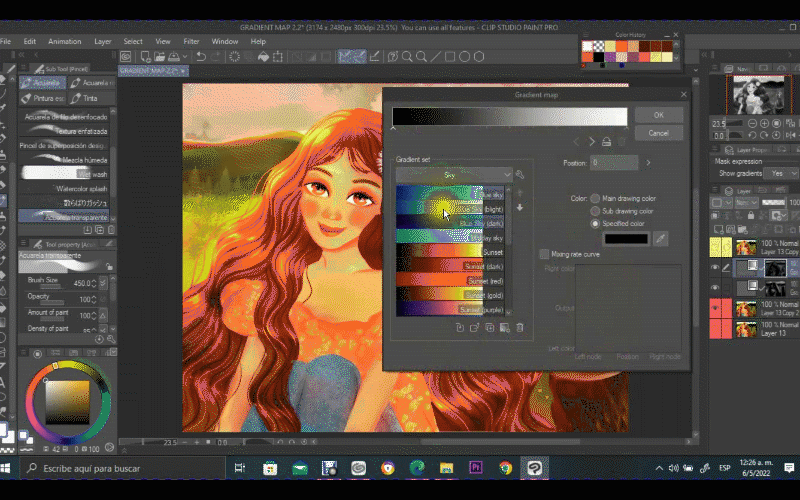Click the eyedropper icon beside the specified color
This screenshot has width=800, height=500.
pos(660,238)
